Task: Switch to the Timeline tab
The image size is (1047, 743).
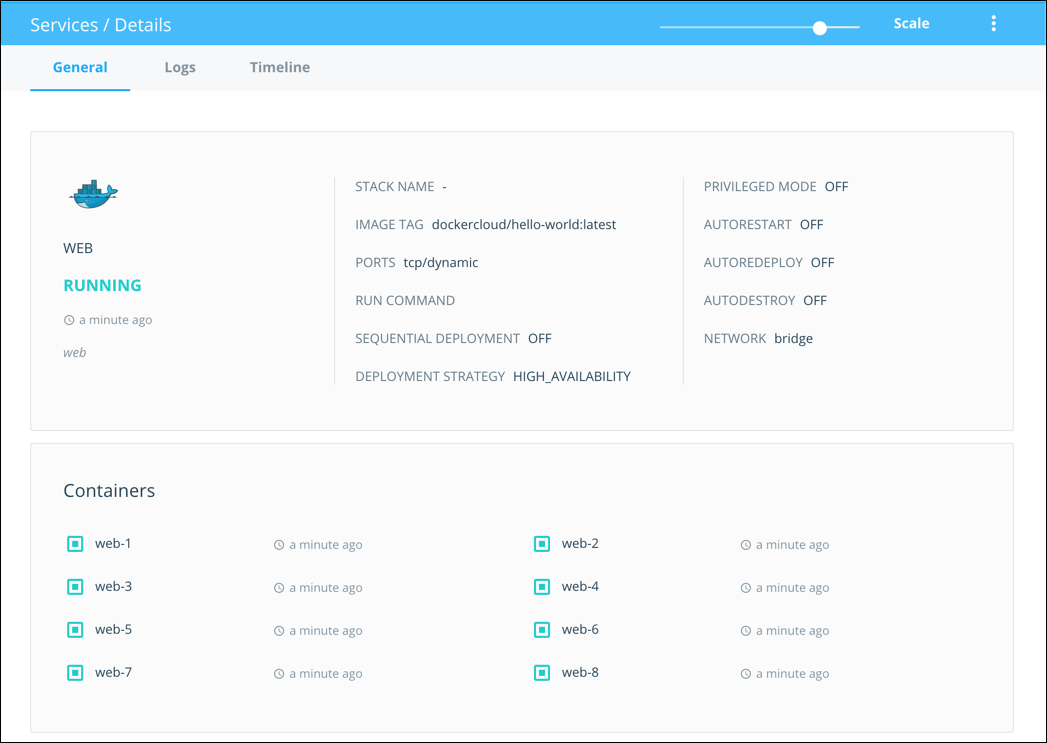Action: (x=280, y=68)
